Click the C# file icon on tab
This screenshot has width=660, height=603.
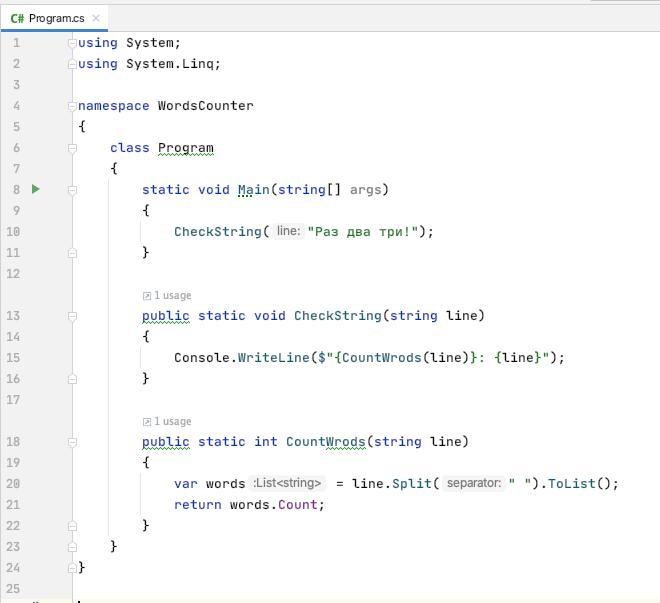point(17,19)
